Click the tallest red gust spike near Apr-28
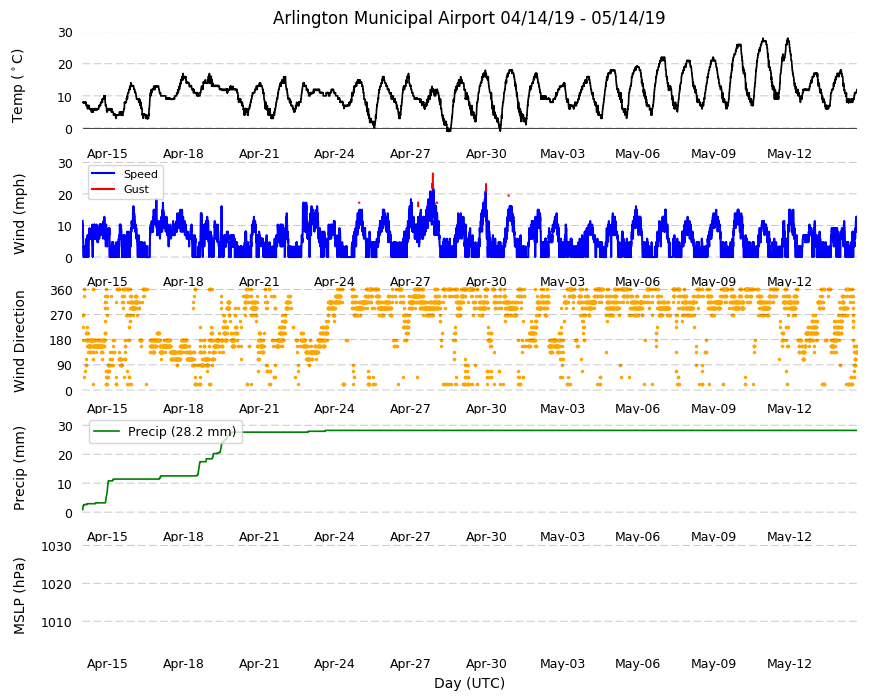 (433, 181)
